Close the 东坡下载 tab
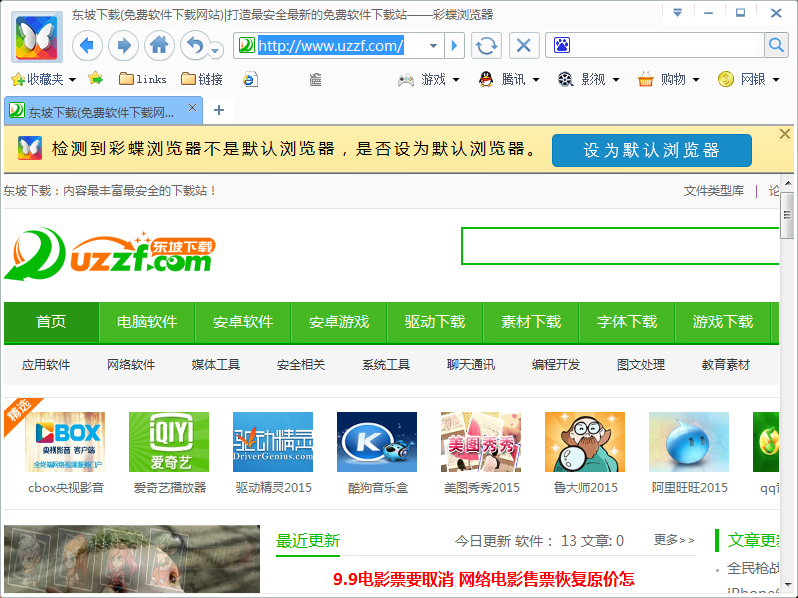 (x=192, y=108)
